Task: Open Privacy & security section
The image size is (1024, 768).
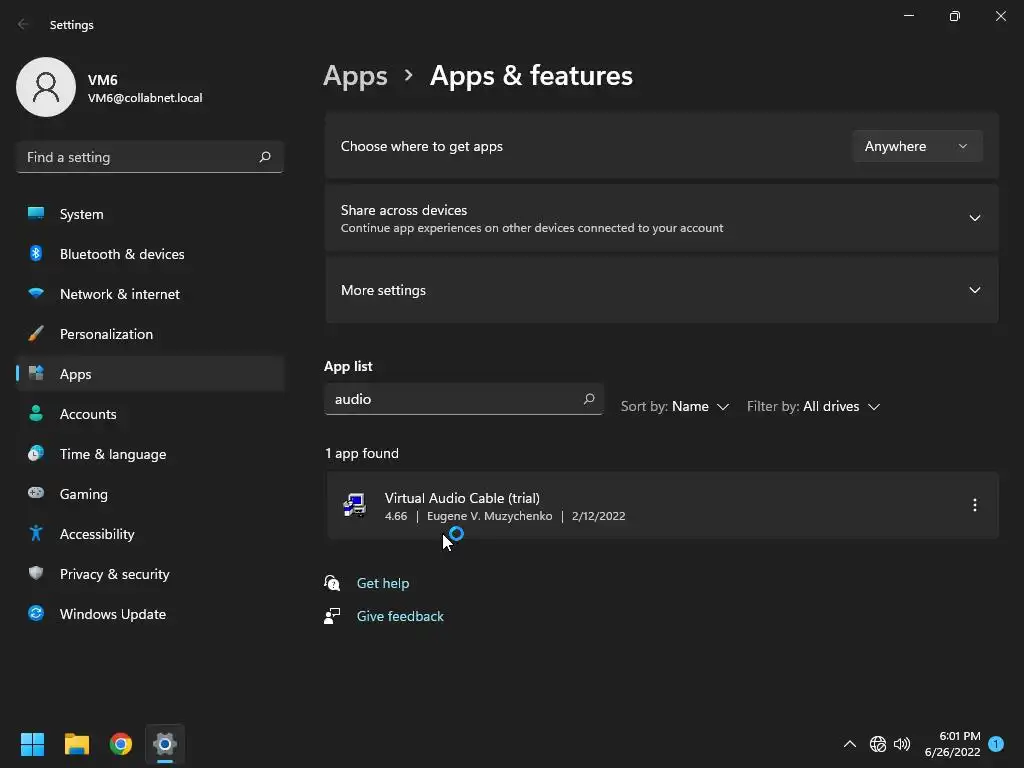Action: tap(114, 574)
